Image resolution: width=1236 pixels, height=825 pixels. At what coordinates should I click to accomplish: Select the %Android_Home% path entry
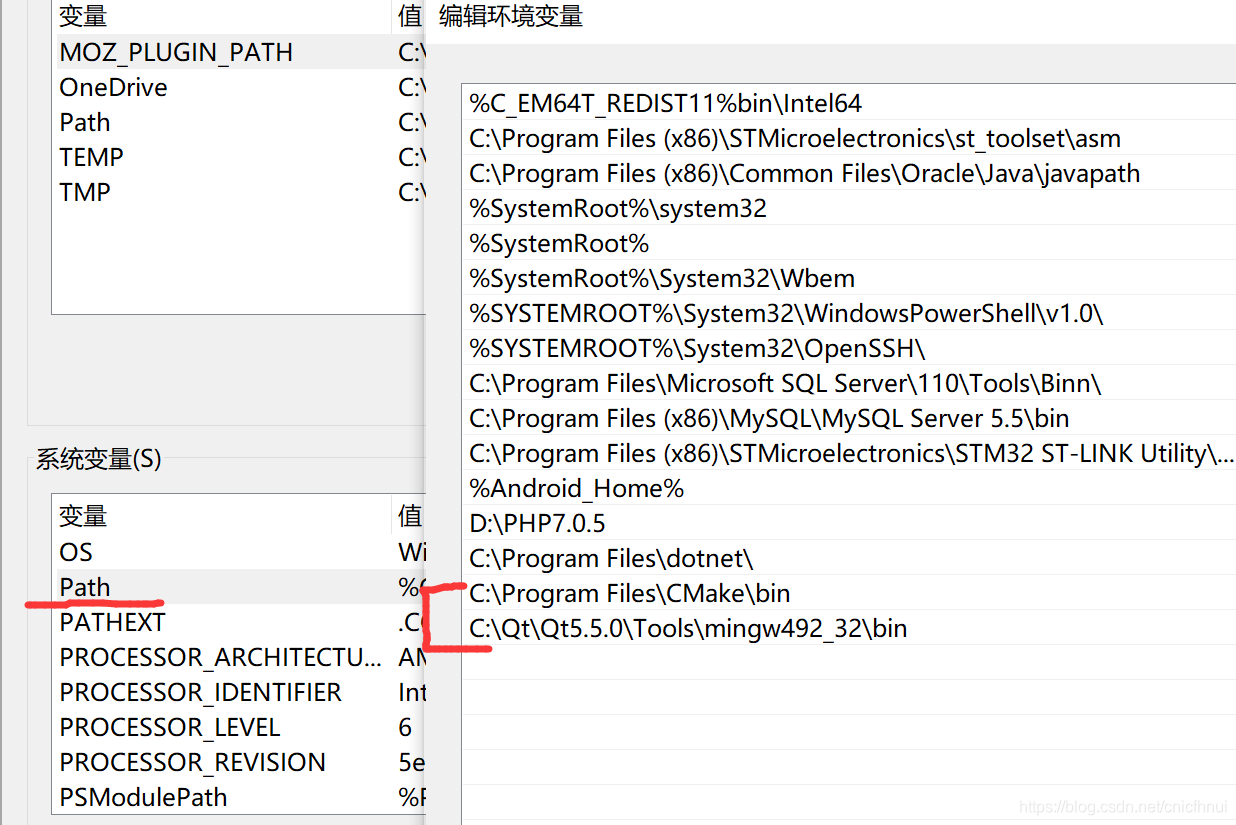pyautogui.click(x=850, y=488)
